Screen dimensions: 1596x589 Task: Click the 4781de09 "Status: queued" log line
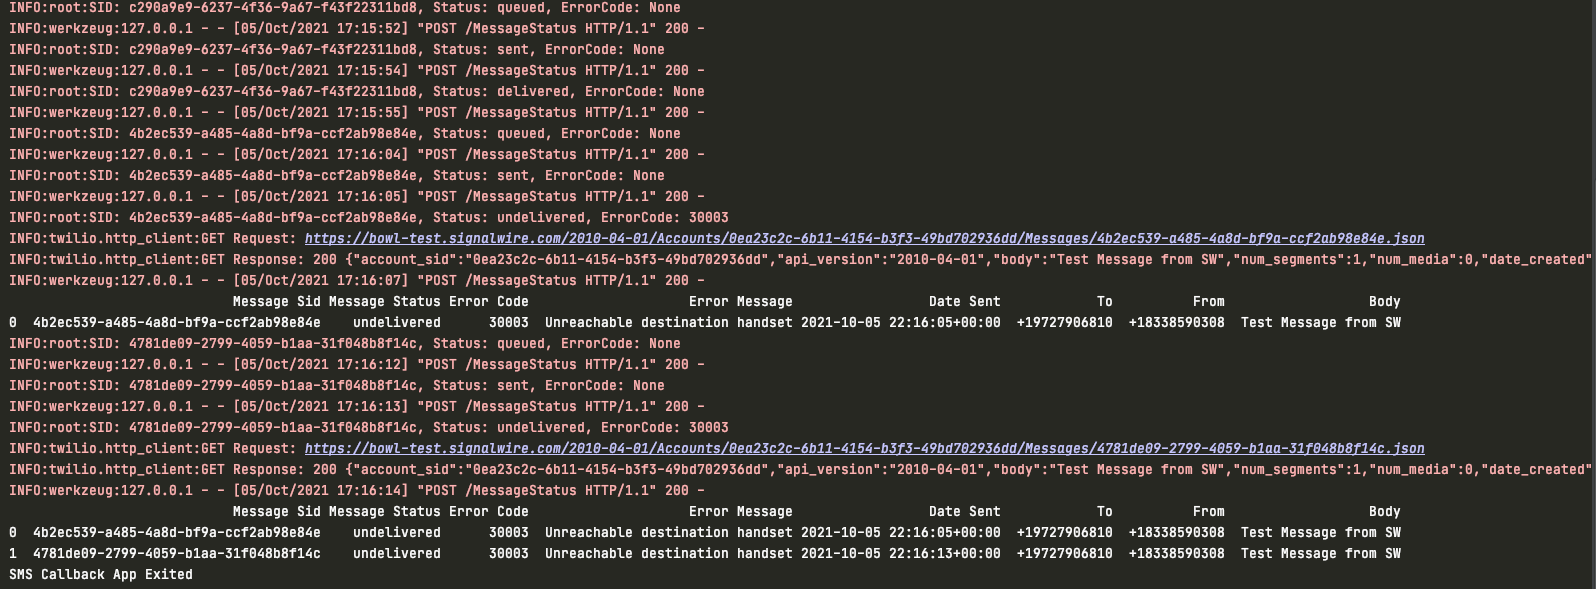[344, 344]
